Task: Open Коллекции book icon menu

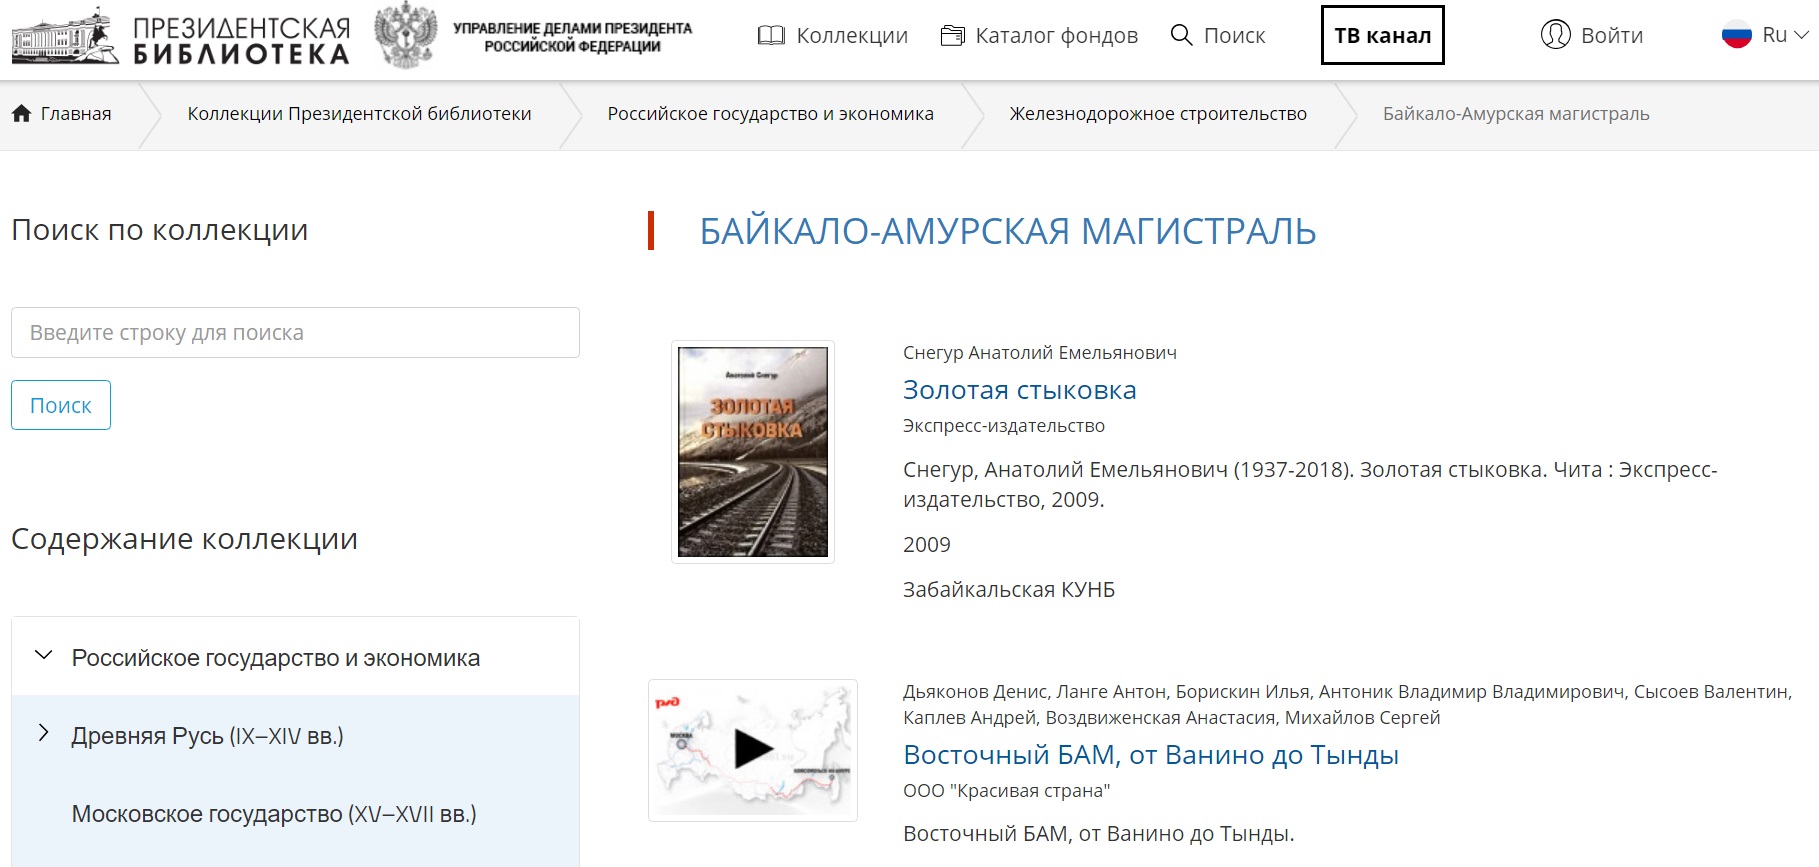Action: pos(771,36)
